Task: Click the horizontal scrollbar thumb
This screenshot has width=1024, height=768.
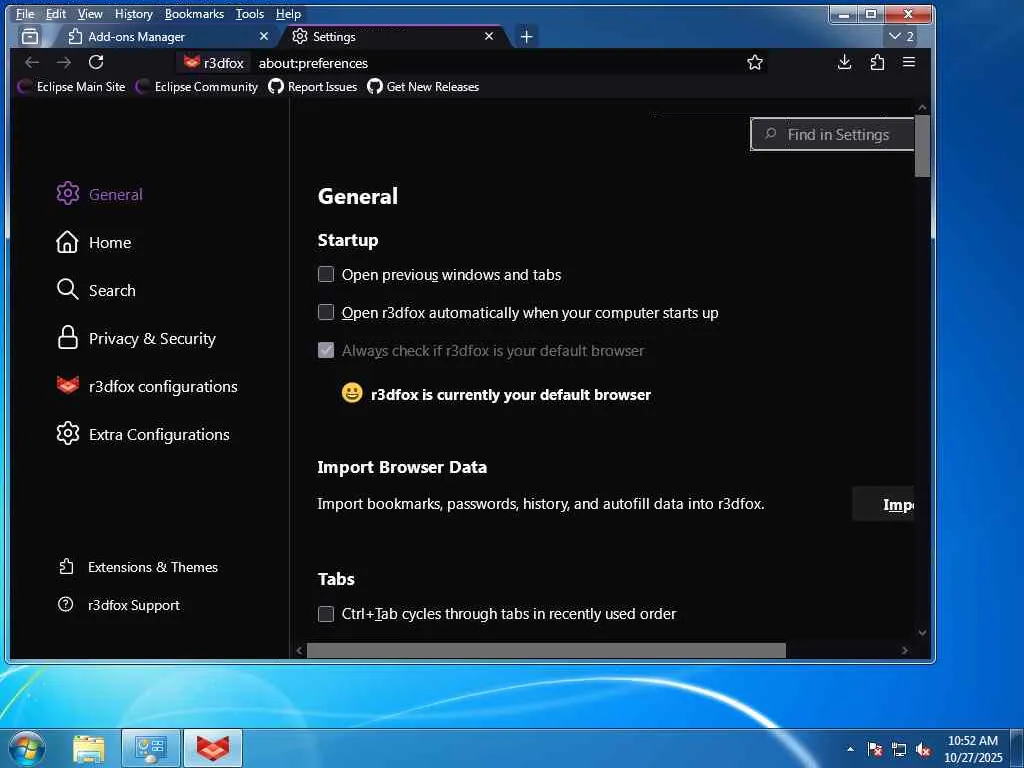Action: 546,650
